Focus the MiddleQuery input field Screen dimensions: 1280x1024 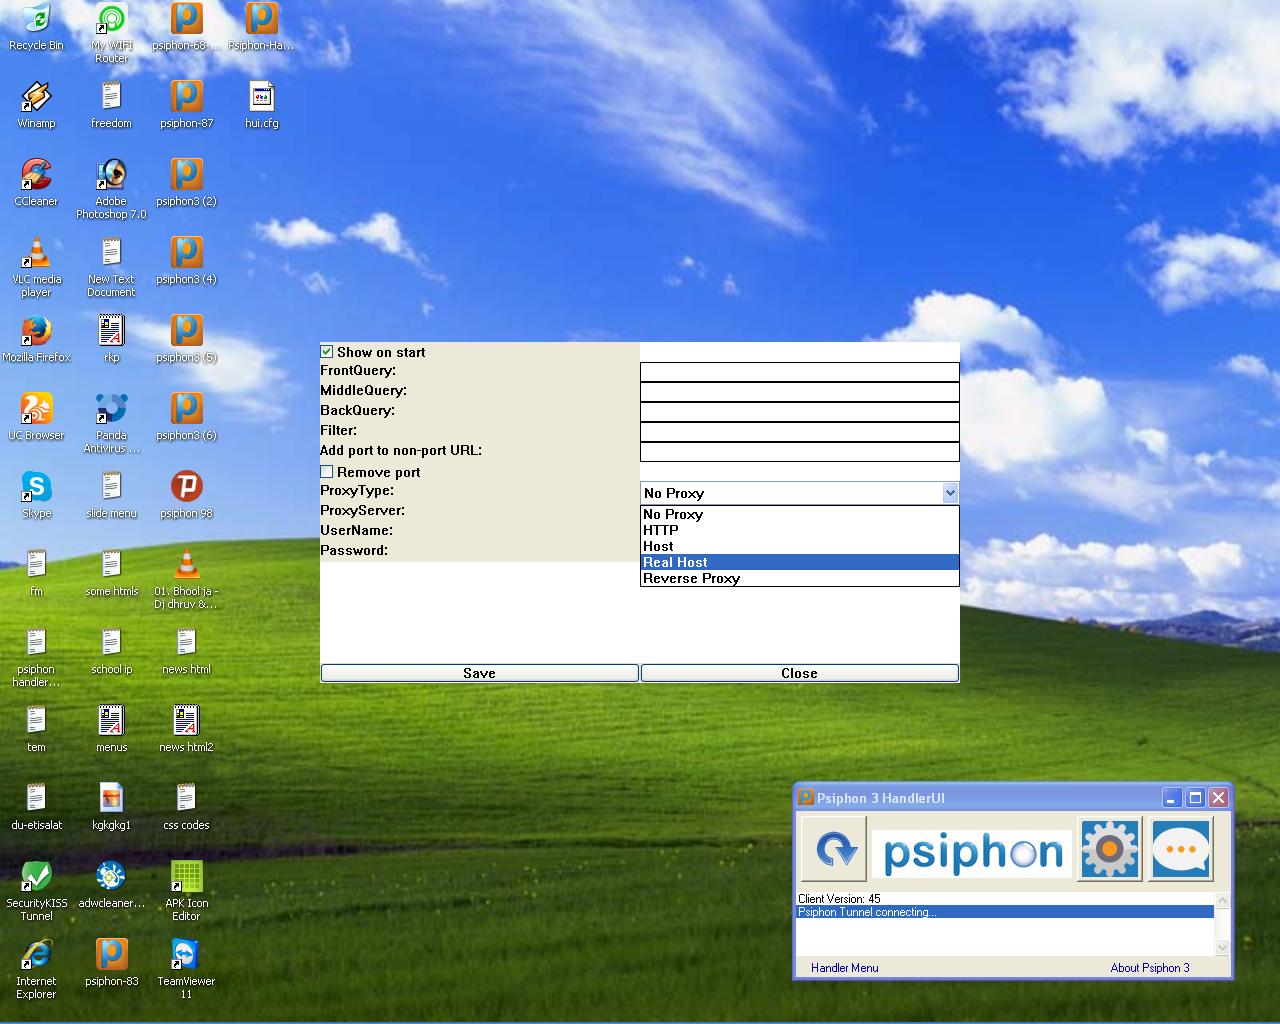pos(799,392)
